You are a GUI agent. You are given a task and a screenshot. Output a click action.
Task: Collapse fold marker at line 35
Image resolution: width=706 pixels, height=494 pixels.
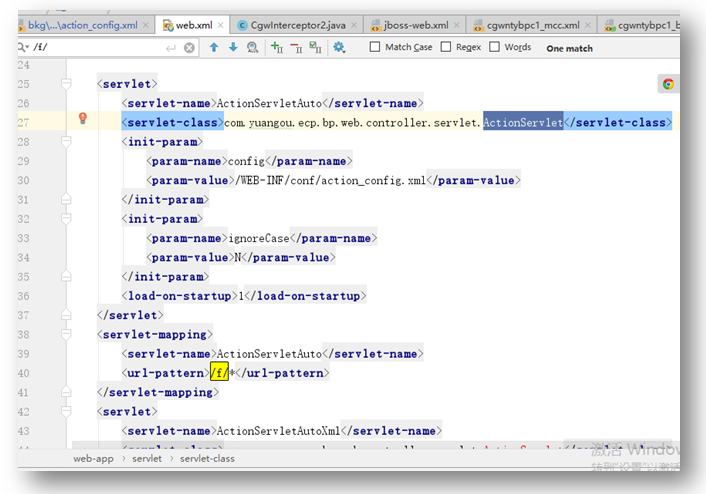point(66,276)
